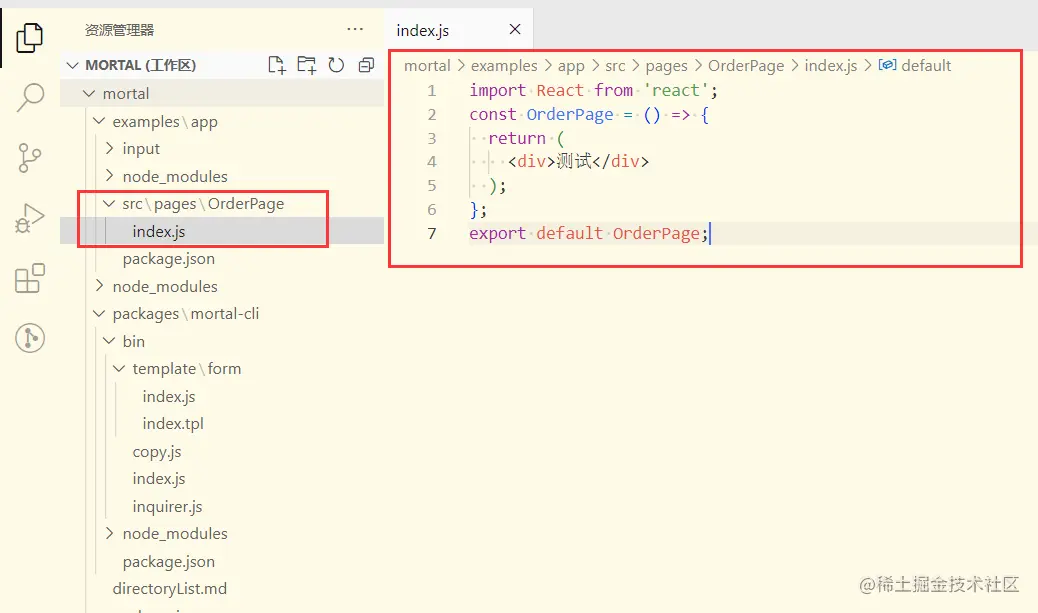Viewport: 1038px width, 613px height.
Task: Click the return keyword on line 3
Action: [x=517, y=138]
